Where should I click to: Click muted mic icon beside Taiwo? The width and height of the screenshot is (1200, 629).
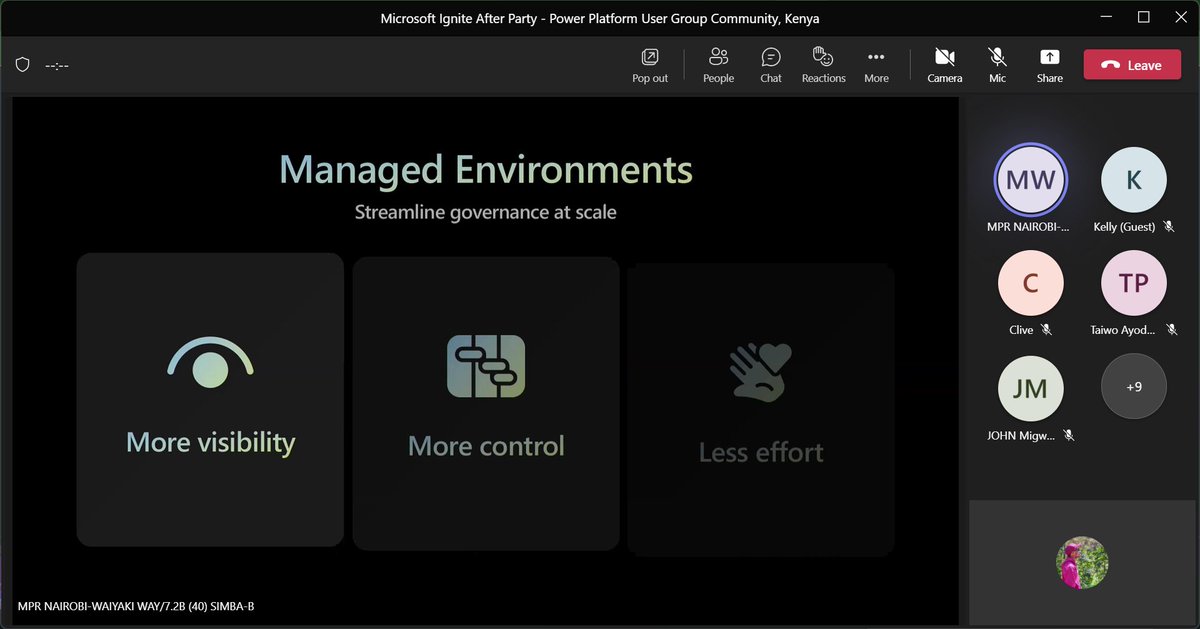pyautogui.click(x=1173, y=330)
